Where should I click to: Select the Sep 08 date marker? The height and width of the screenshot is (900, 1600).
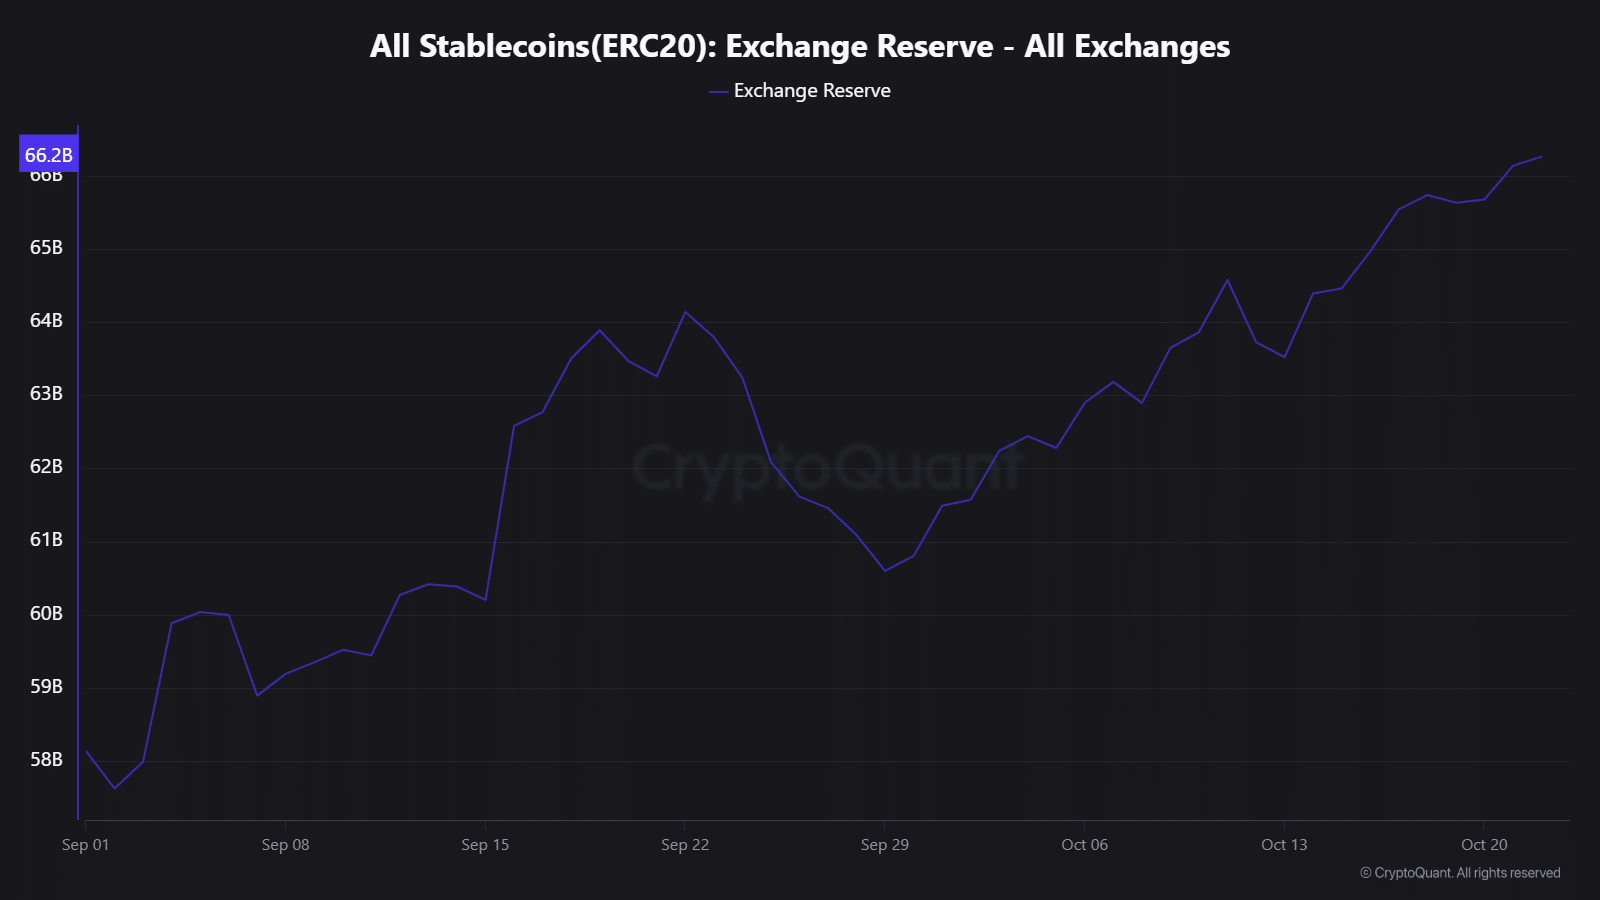pyautogui.click(x=285, y=845)
